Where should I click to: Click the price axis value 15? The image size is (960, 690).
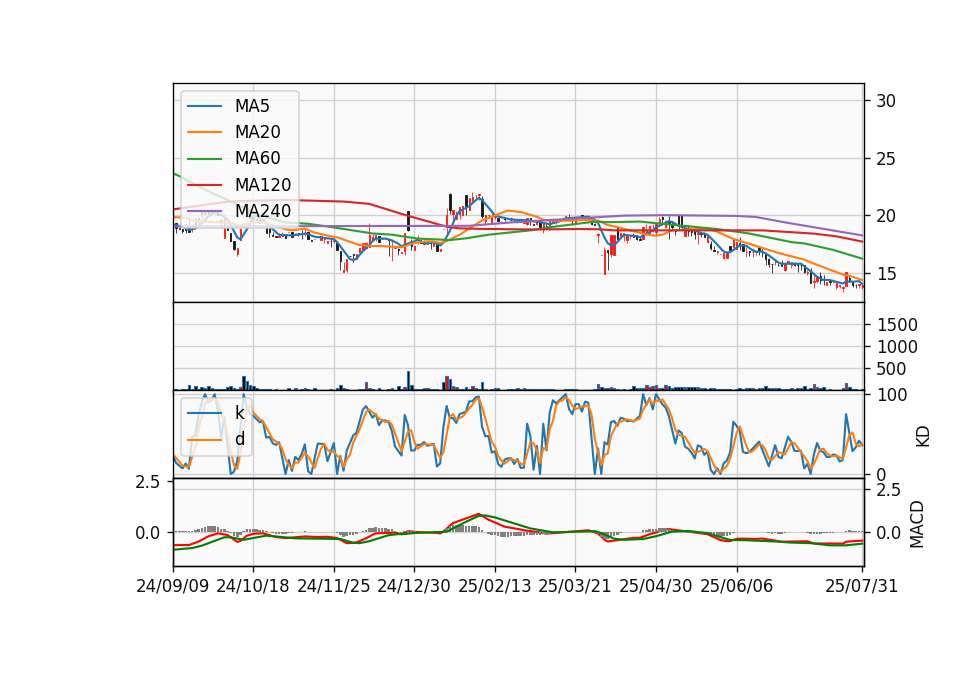tap(886, 274)
